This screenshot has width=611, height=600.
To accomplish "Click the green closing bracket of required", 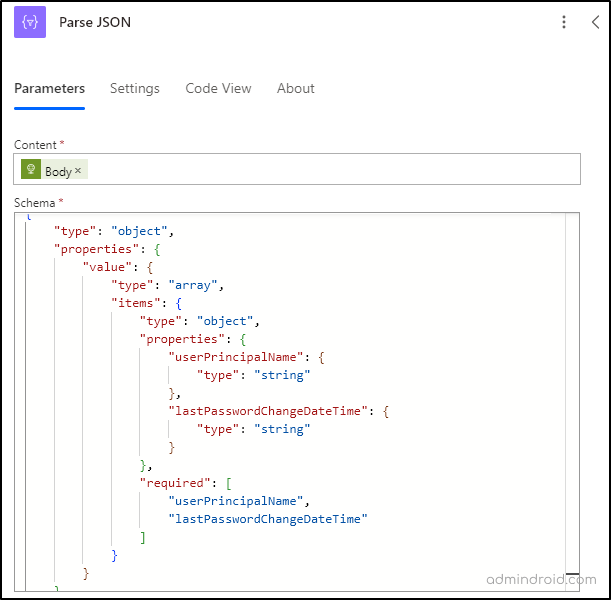I will (143, 537).
